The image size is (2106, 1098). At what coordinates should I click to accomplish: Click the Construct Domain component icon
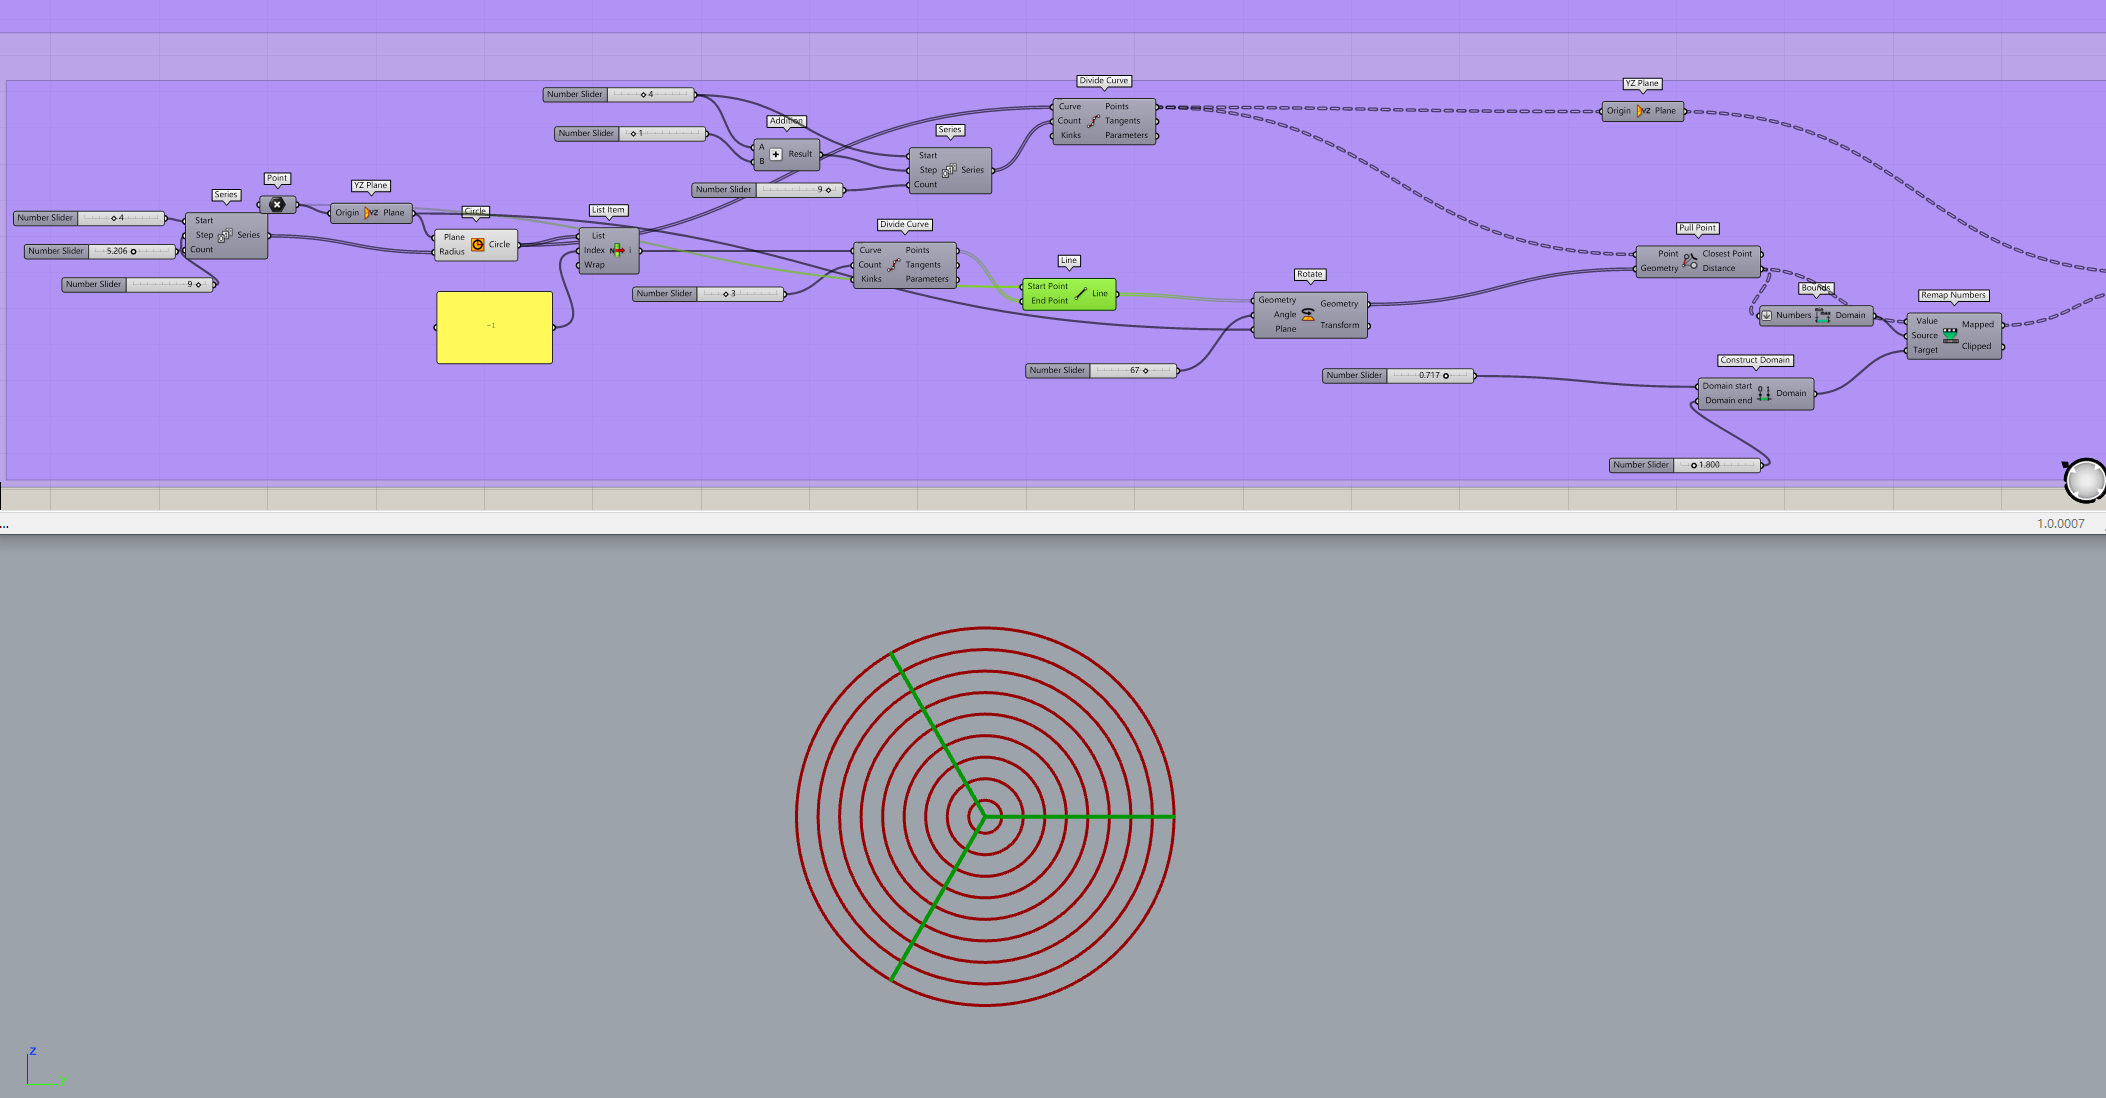pyautogui.click(x=1764, y=393)
